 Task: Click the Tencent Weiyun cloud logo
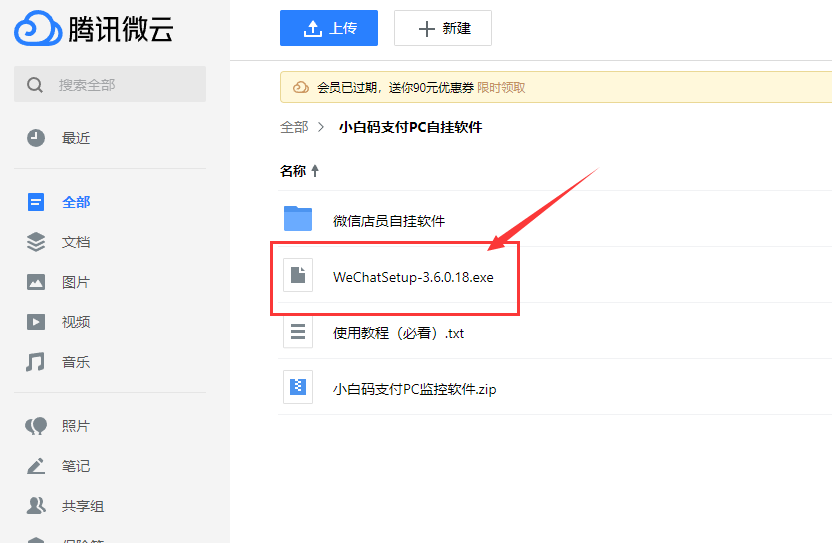[38, 28]
